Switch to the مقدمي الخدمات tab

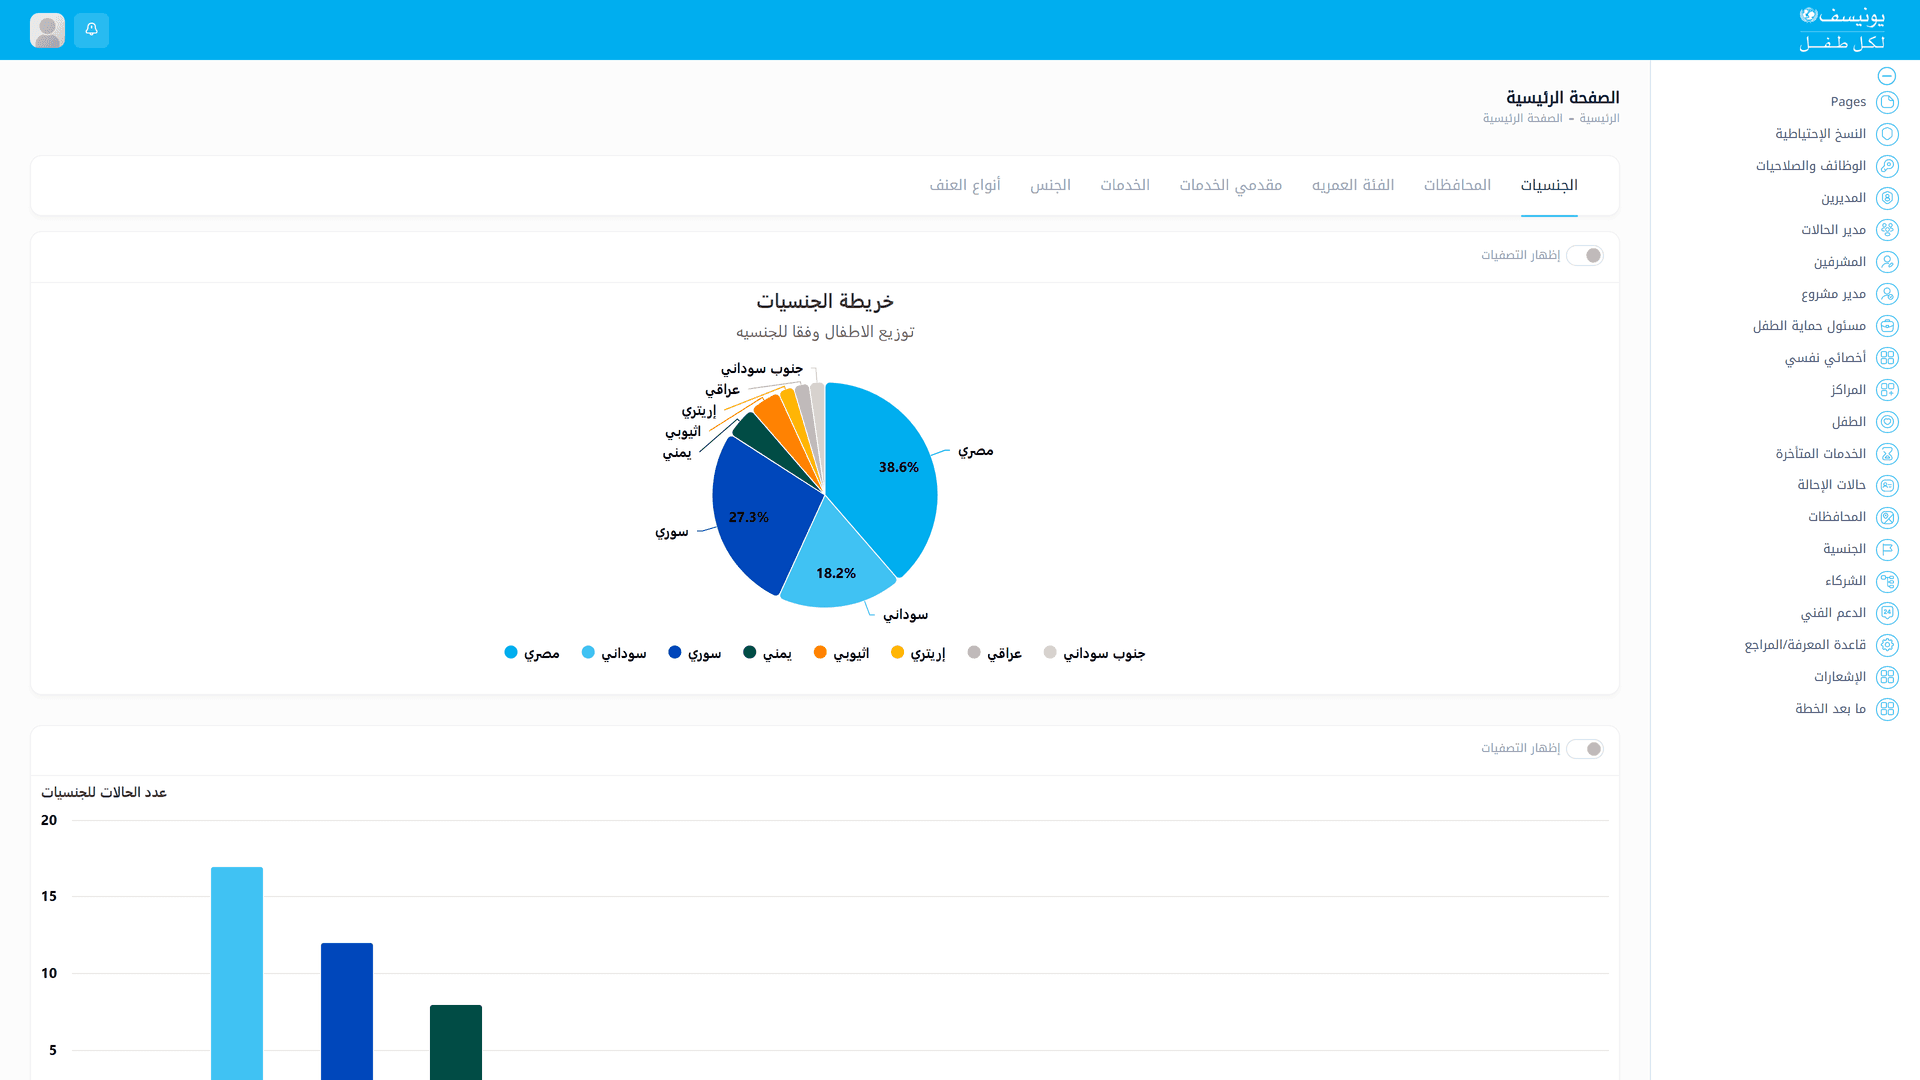(x=1231, y=186)
